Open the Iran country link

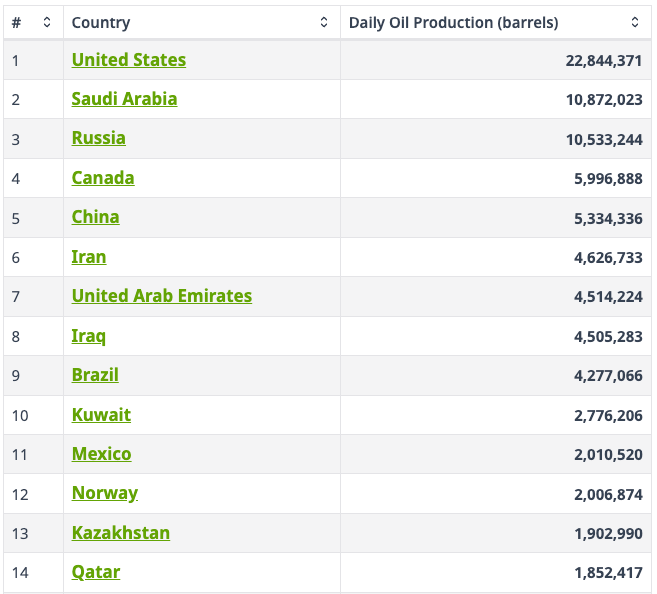coord(89,257)
